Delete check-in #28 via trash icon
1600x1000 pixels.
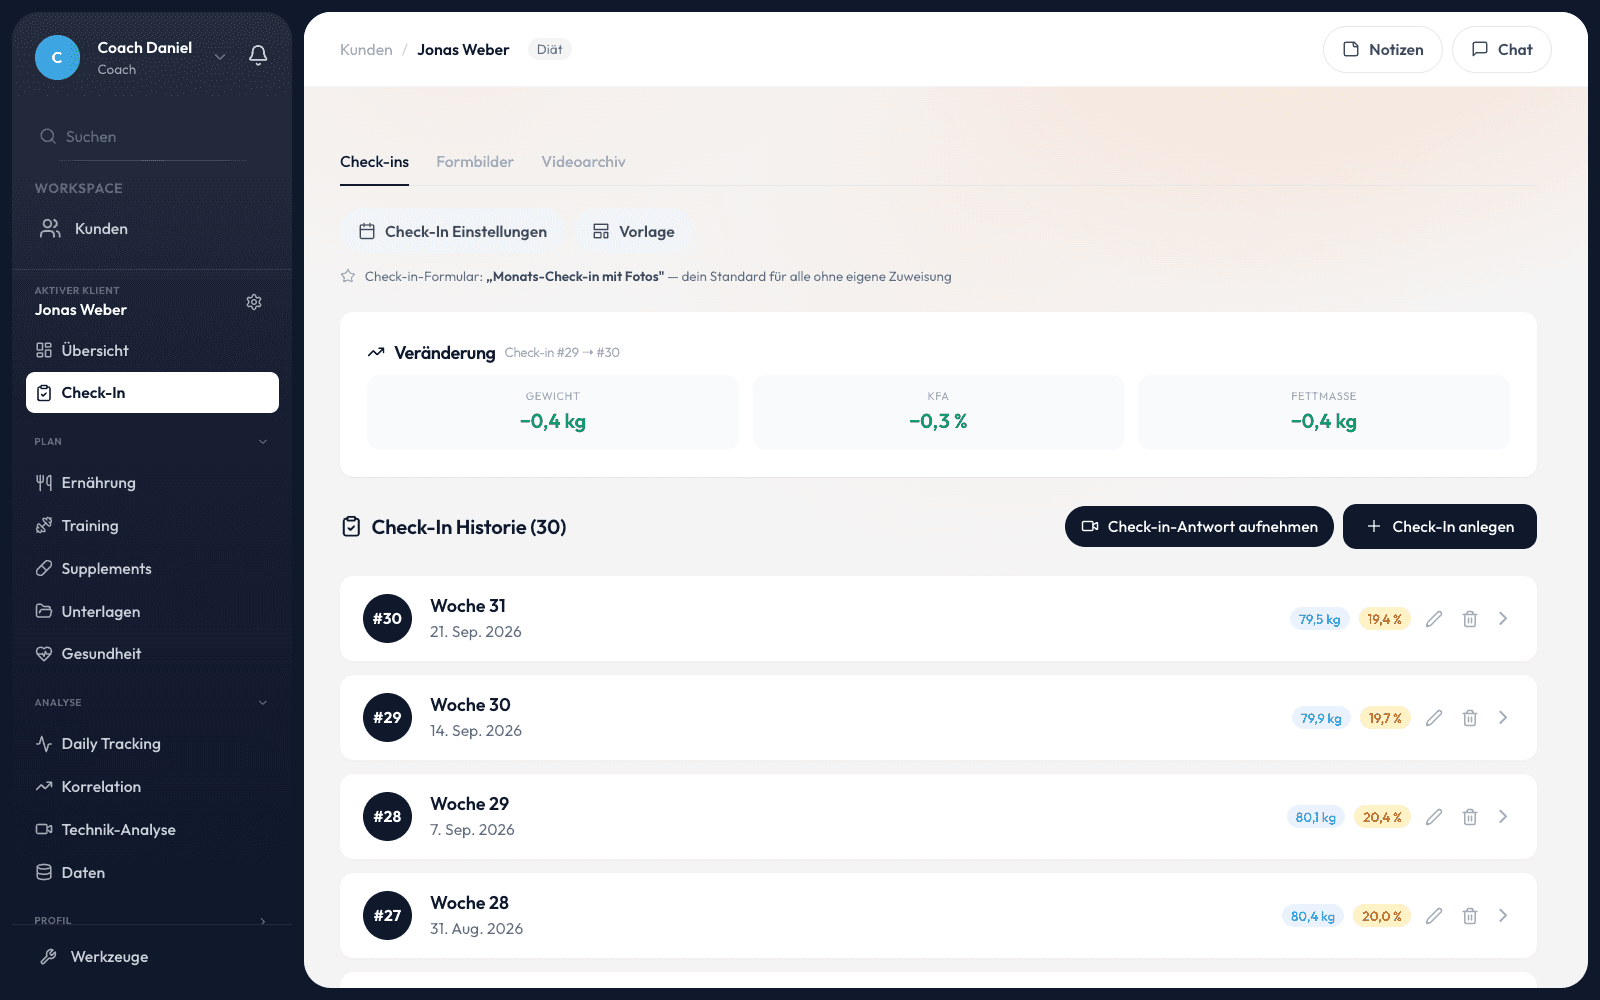(x=1470, y=817)
